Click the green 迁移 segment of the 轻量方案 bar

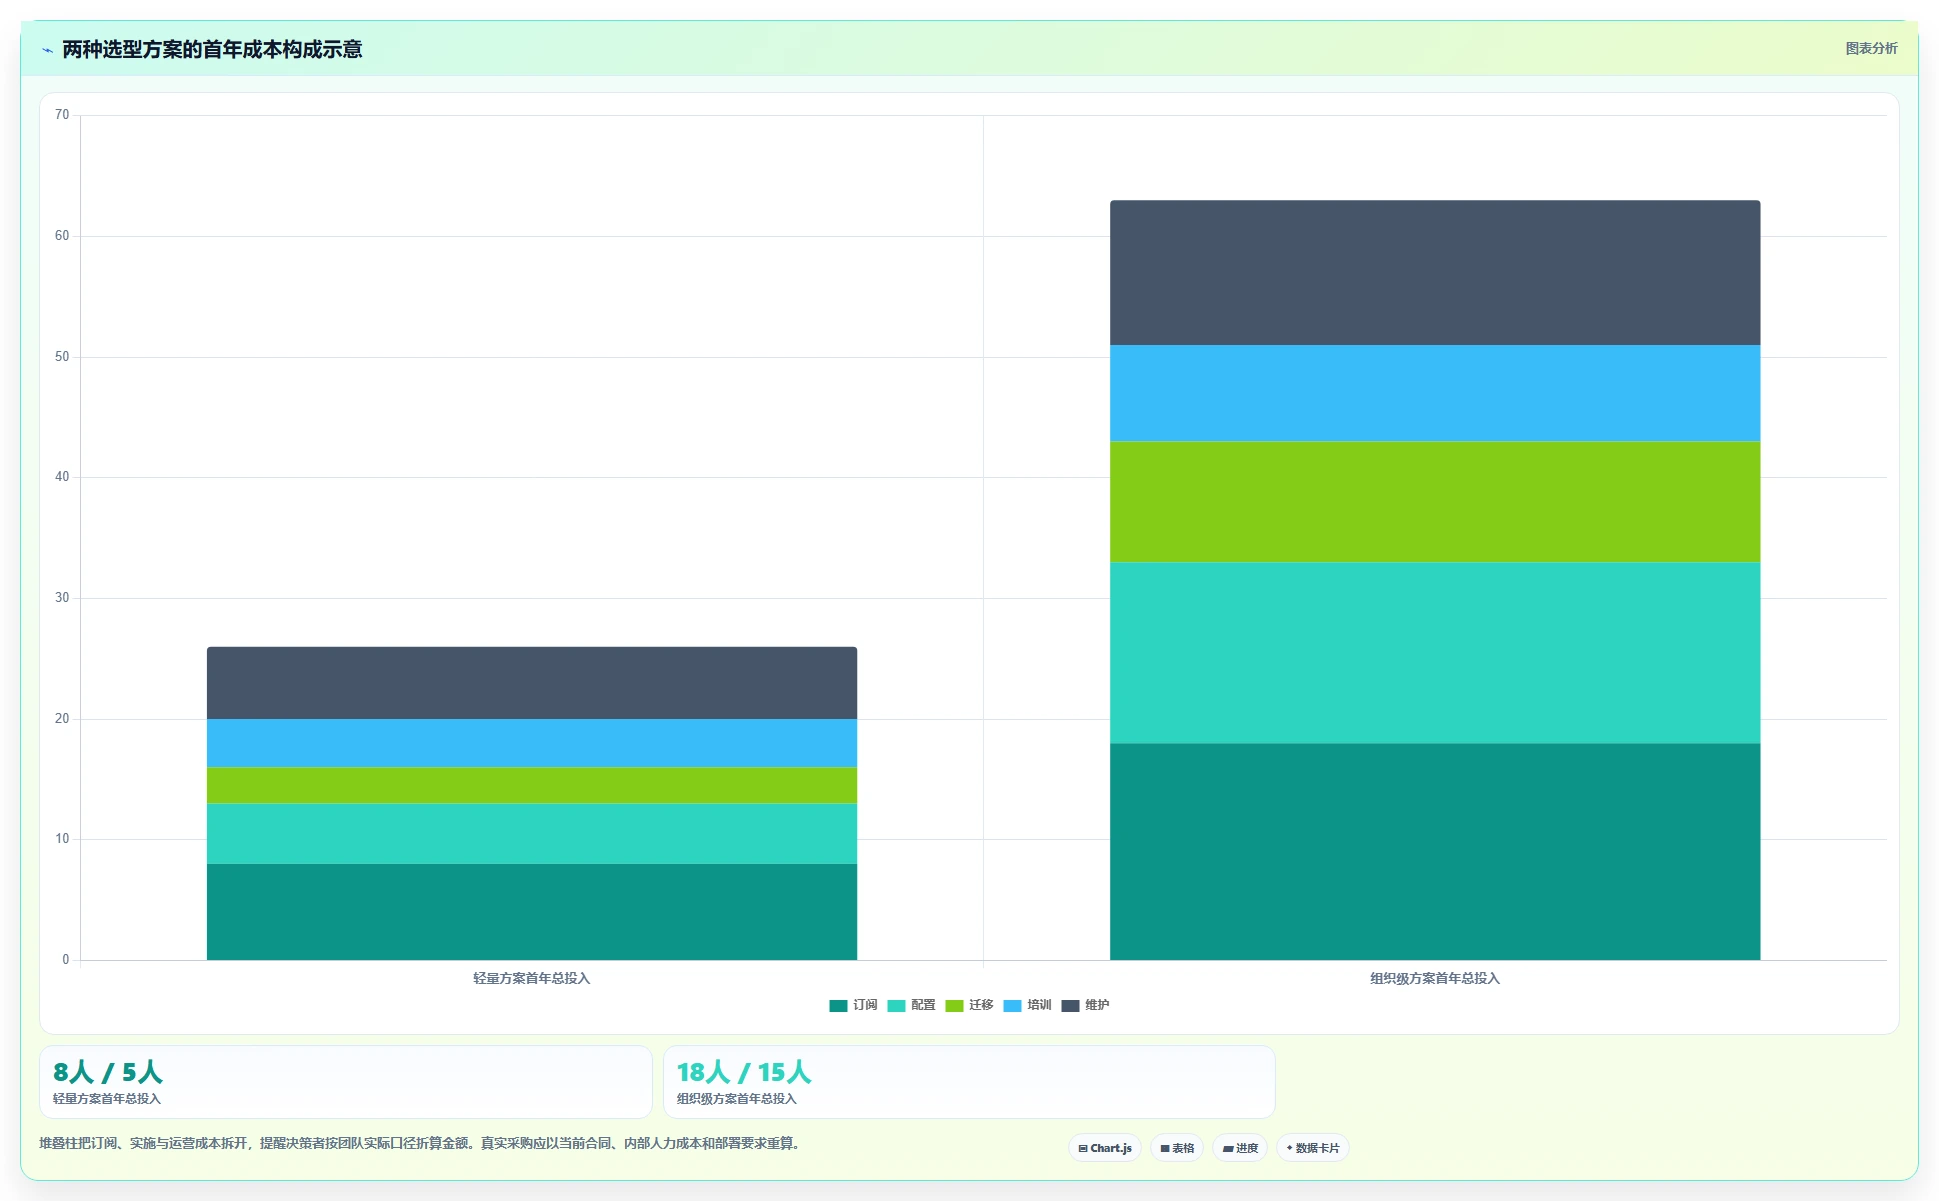click(532, 786)
